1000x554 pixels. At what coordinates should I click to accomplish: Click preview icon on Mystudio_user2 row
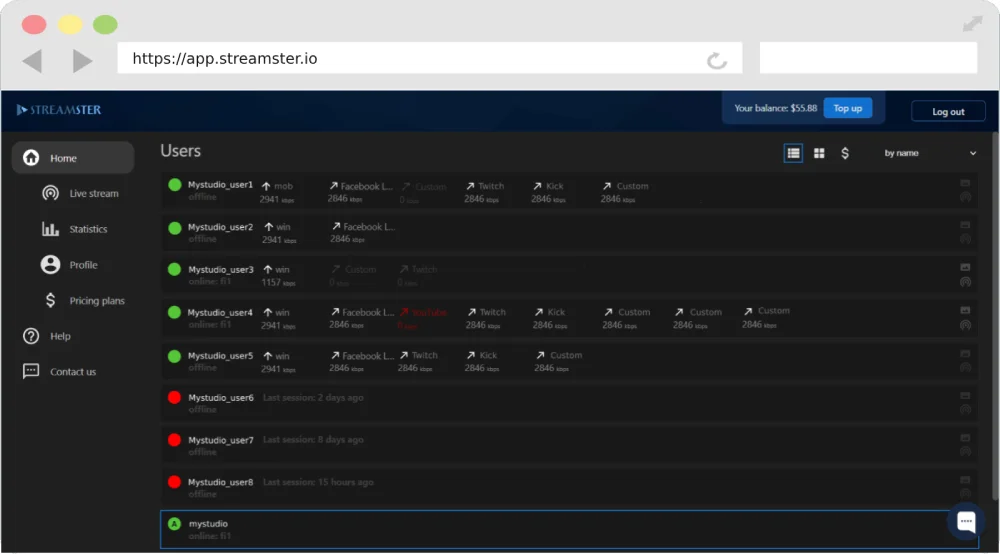[966, 225]
